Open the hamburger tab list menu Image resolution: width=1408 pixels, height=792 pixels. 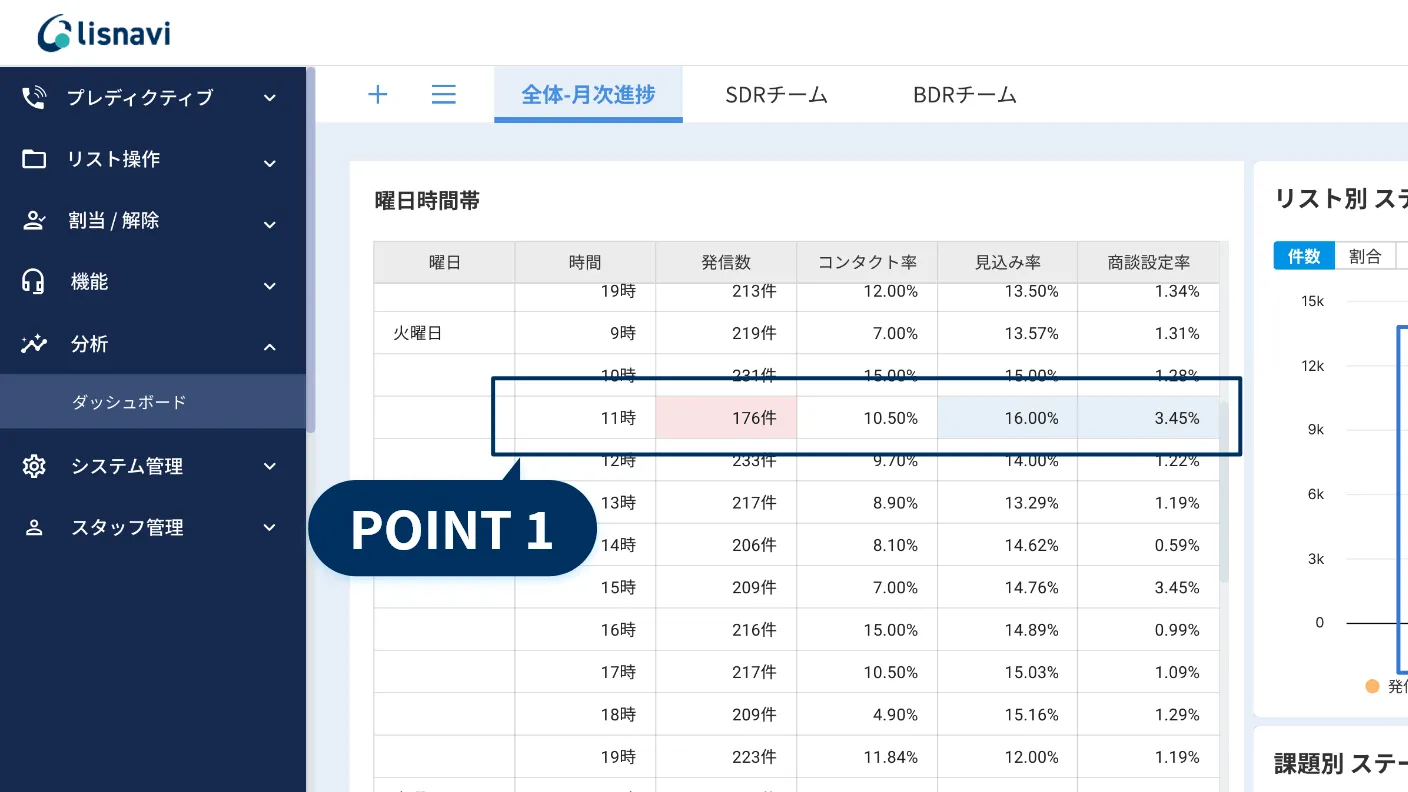click(x=443, y=95)
